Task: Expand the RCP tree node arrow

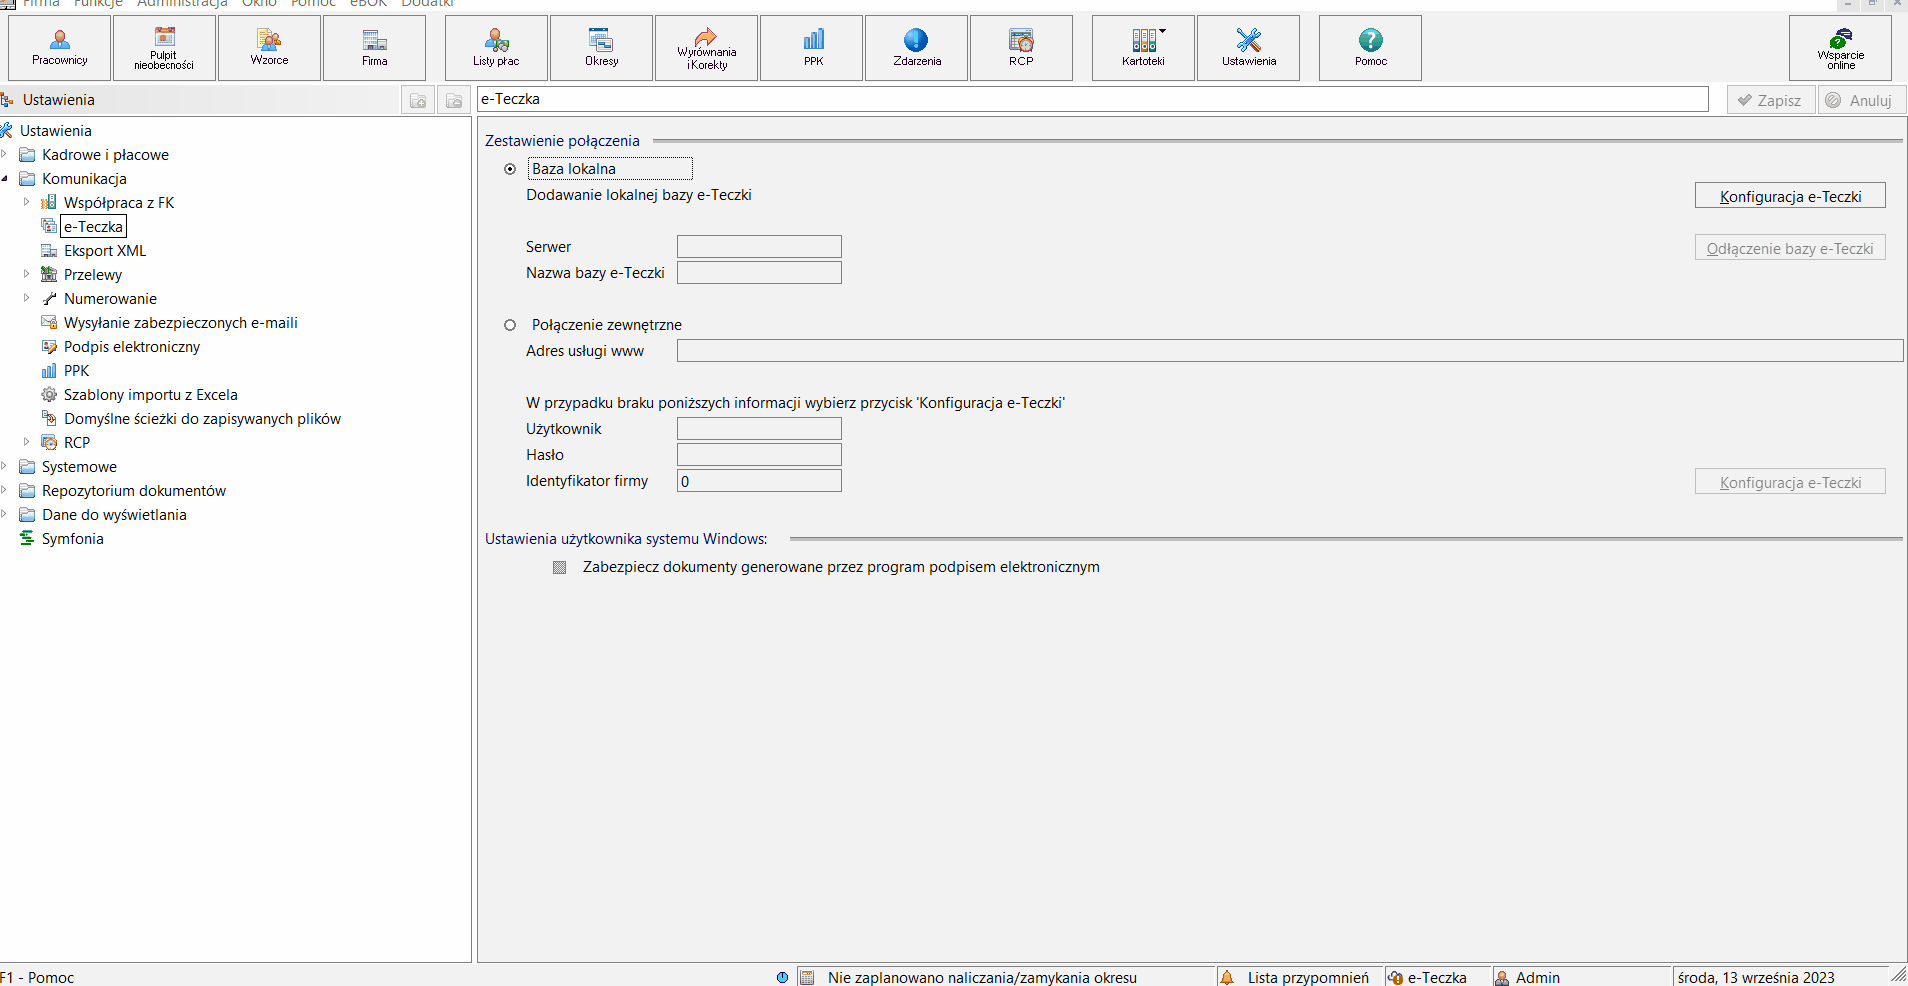Action: click(x=27, y=442)
